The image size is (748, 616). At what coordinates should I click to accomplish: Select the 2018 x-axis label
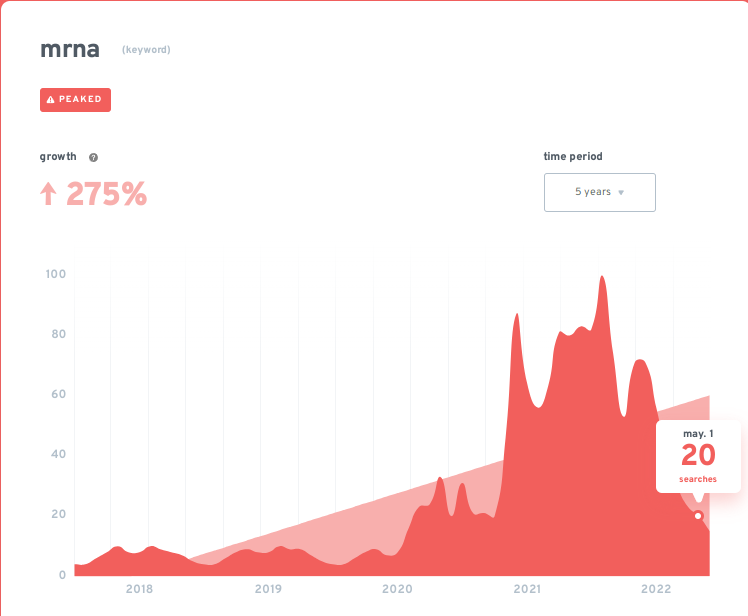(x=139, y=590)
